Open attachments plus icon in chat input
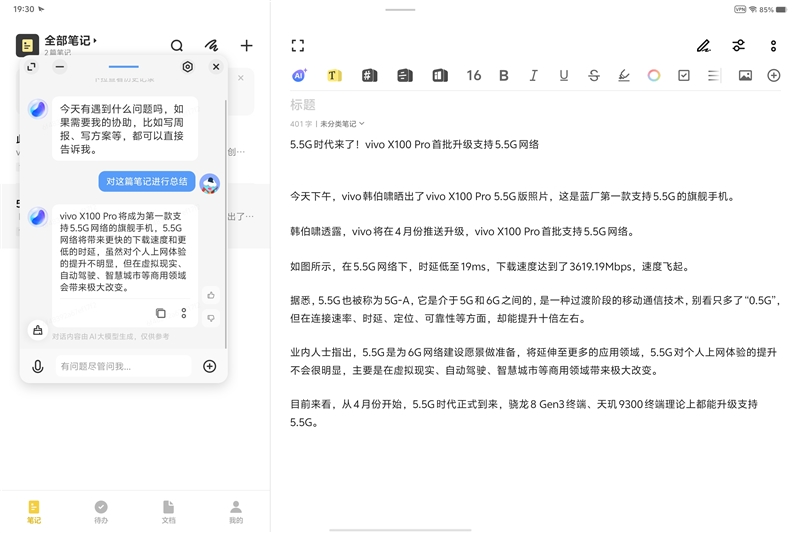The width and height of the screenshot is (800, 533). [x=210, y=366]
